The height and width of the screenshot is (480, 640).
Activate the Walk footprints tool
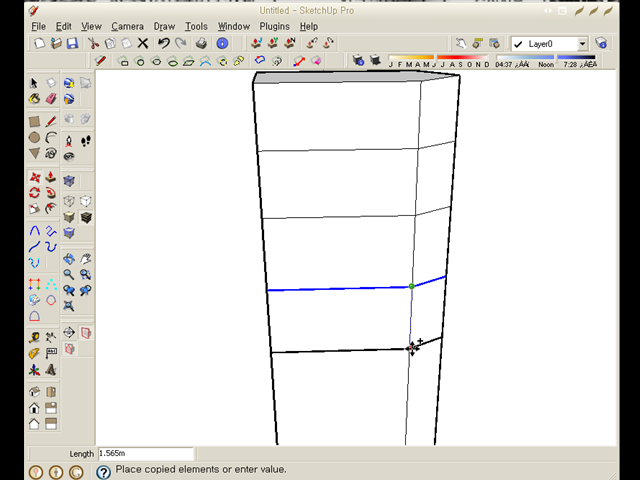coord(85,141)
